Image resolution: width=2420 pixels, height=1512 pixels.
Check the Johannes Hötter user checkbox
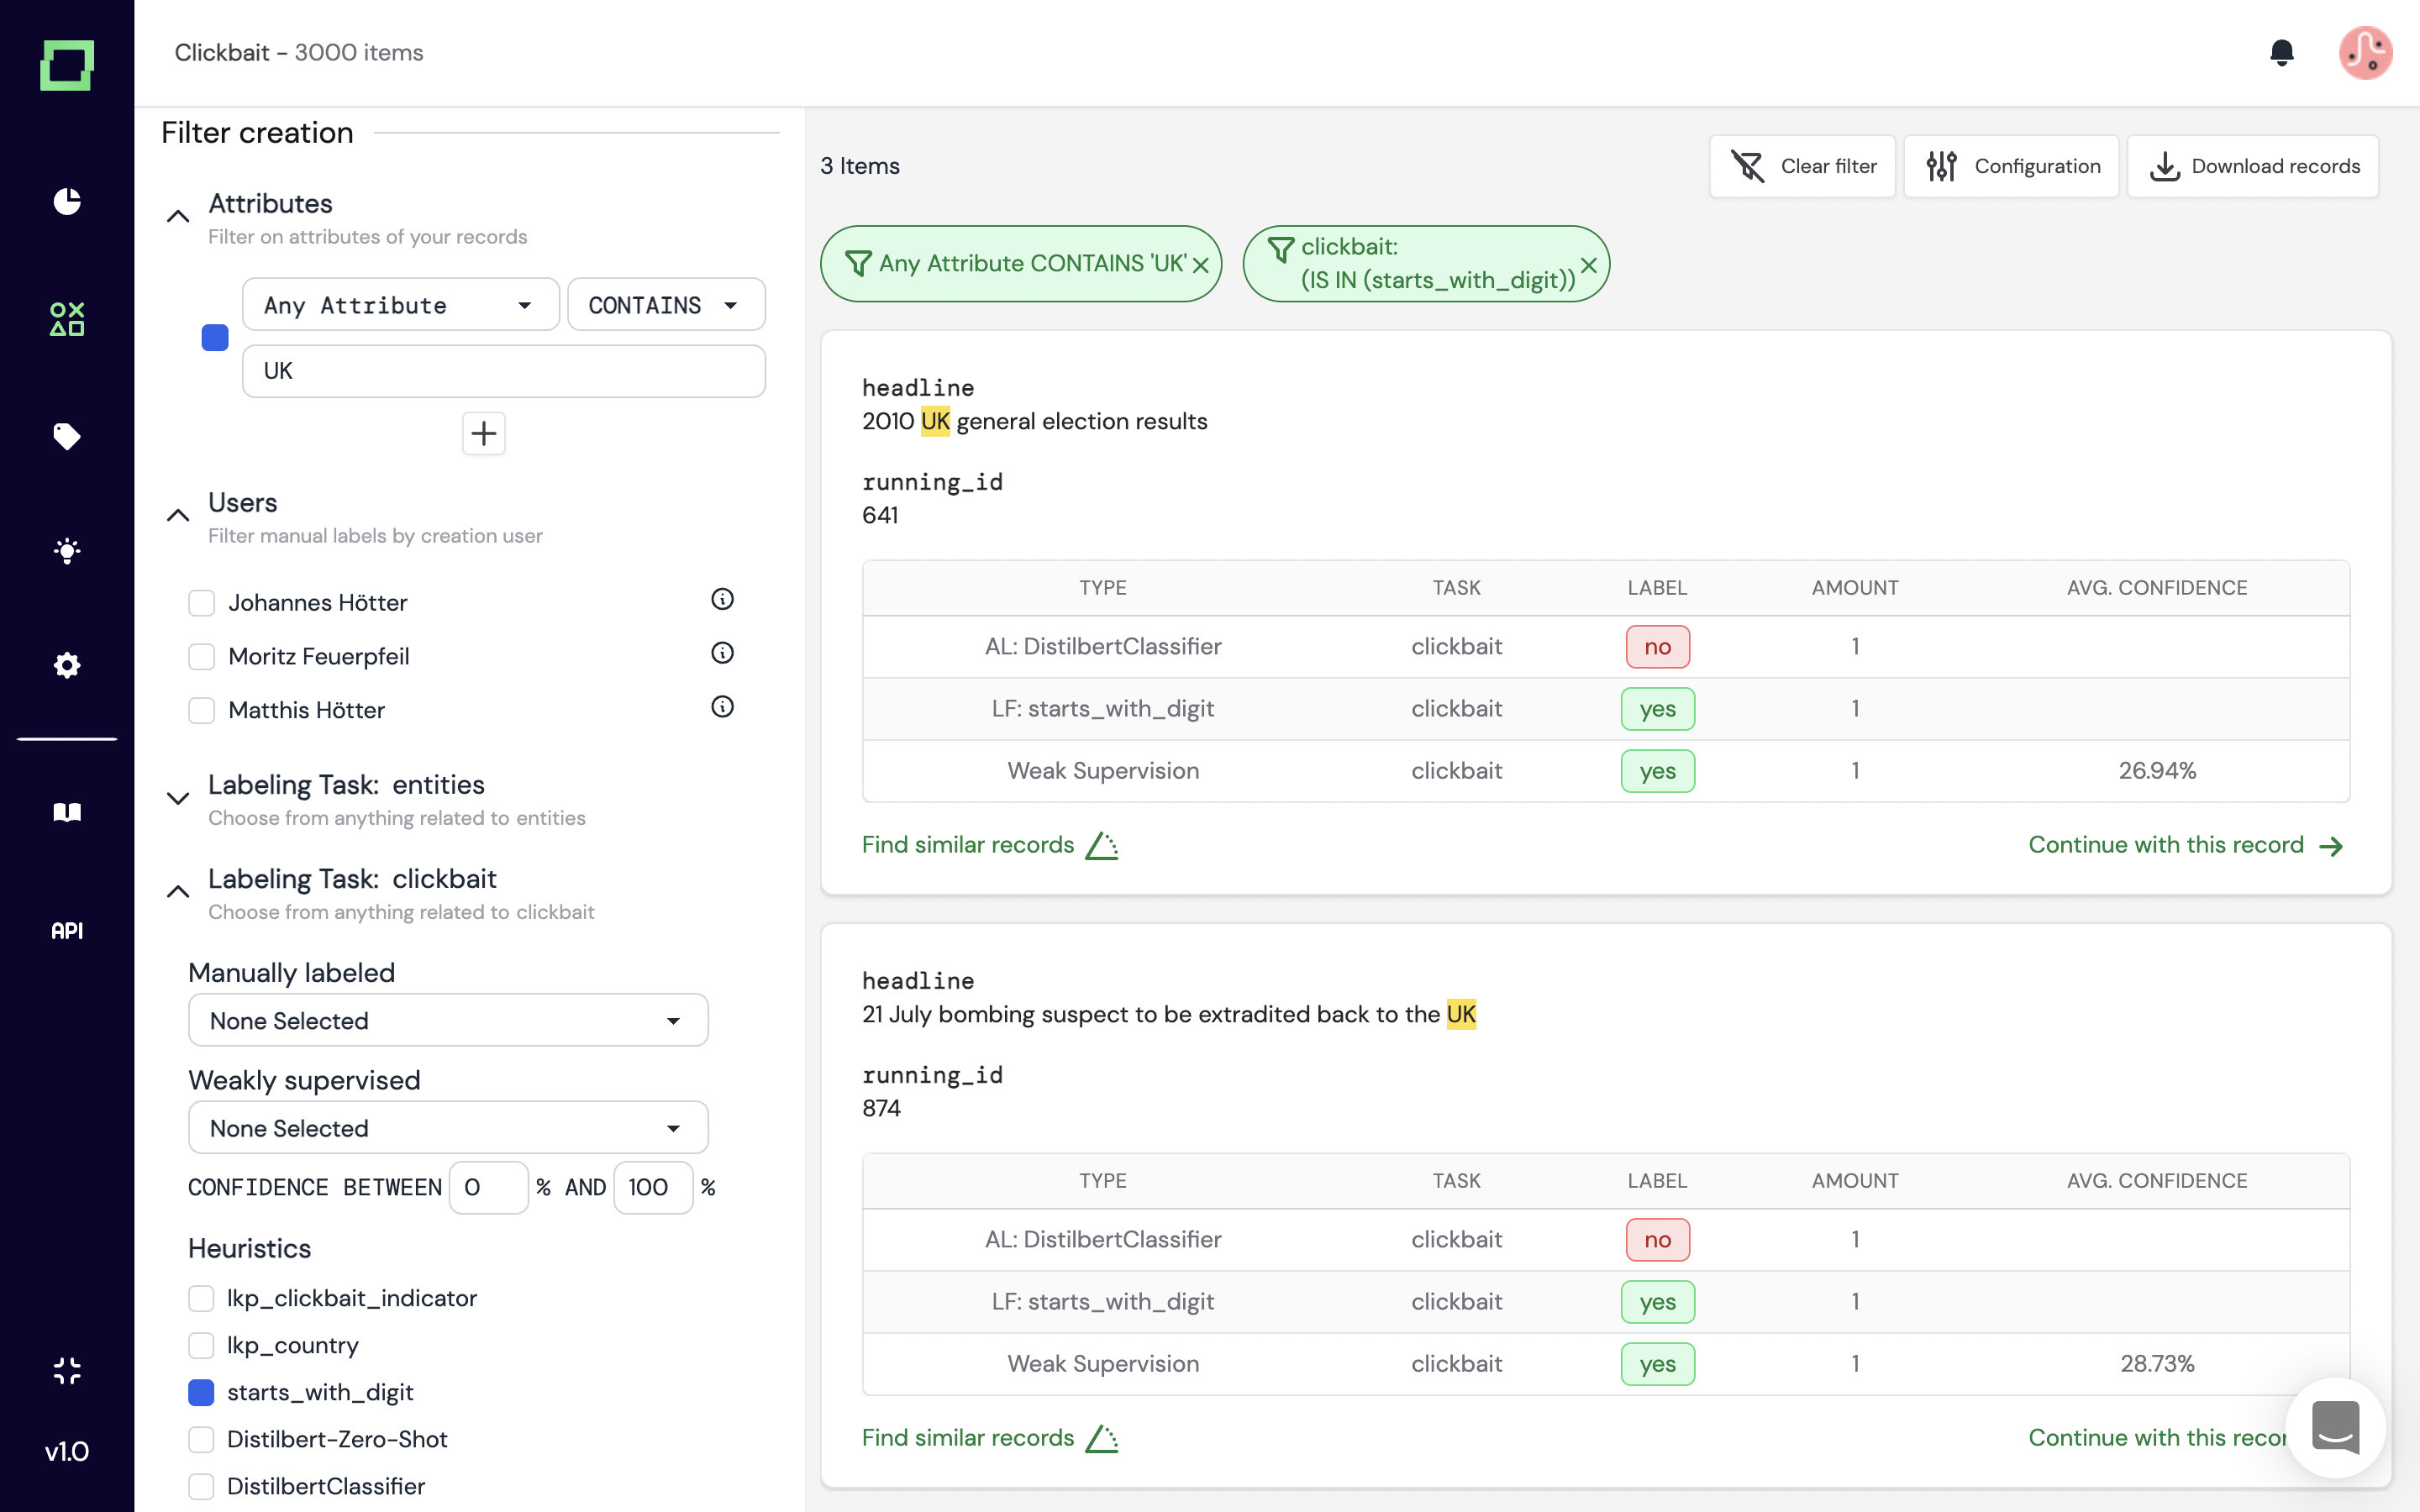tap(202, 603)
